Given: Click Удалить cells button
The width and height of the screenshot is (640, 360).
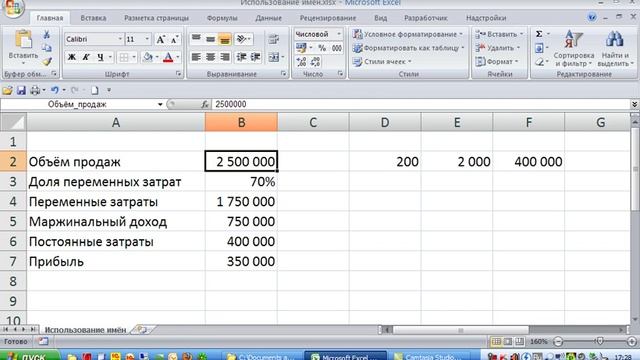Looking at the screenshot, I should click(x=498, y=48).
